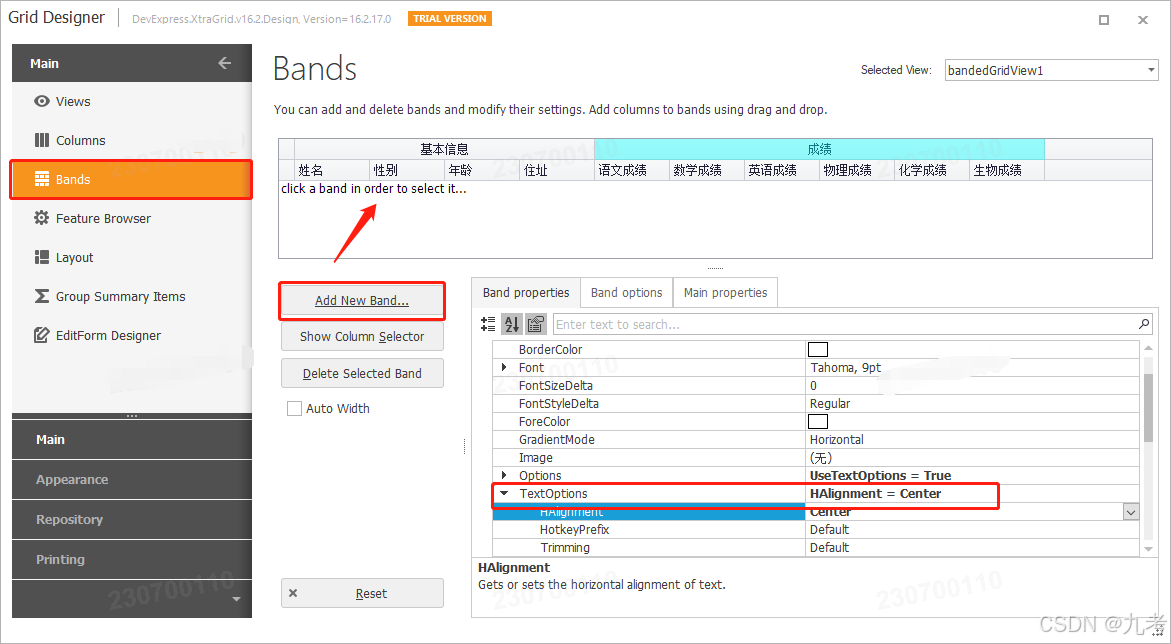1171x644 pixels.
Task: Toggle the BorderColor checkbox
Action: (817, 348)
